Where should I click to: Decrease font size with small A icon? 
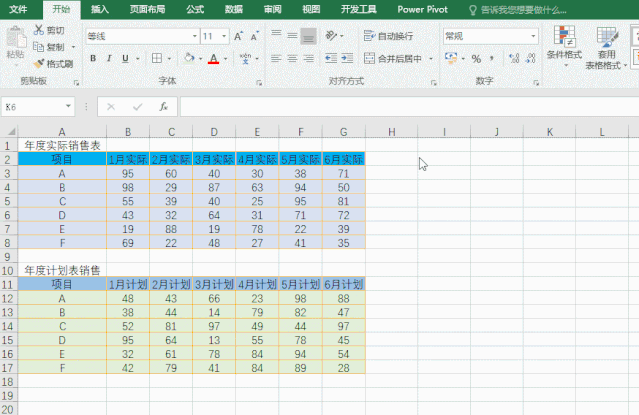click(255, 36)
